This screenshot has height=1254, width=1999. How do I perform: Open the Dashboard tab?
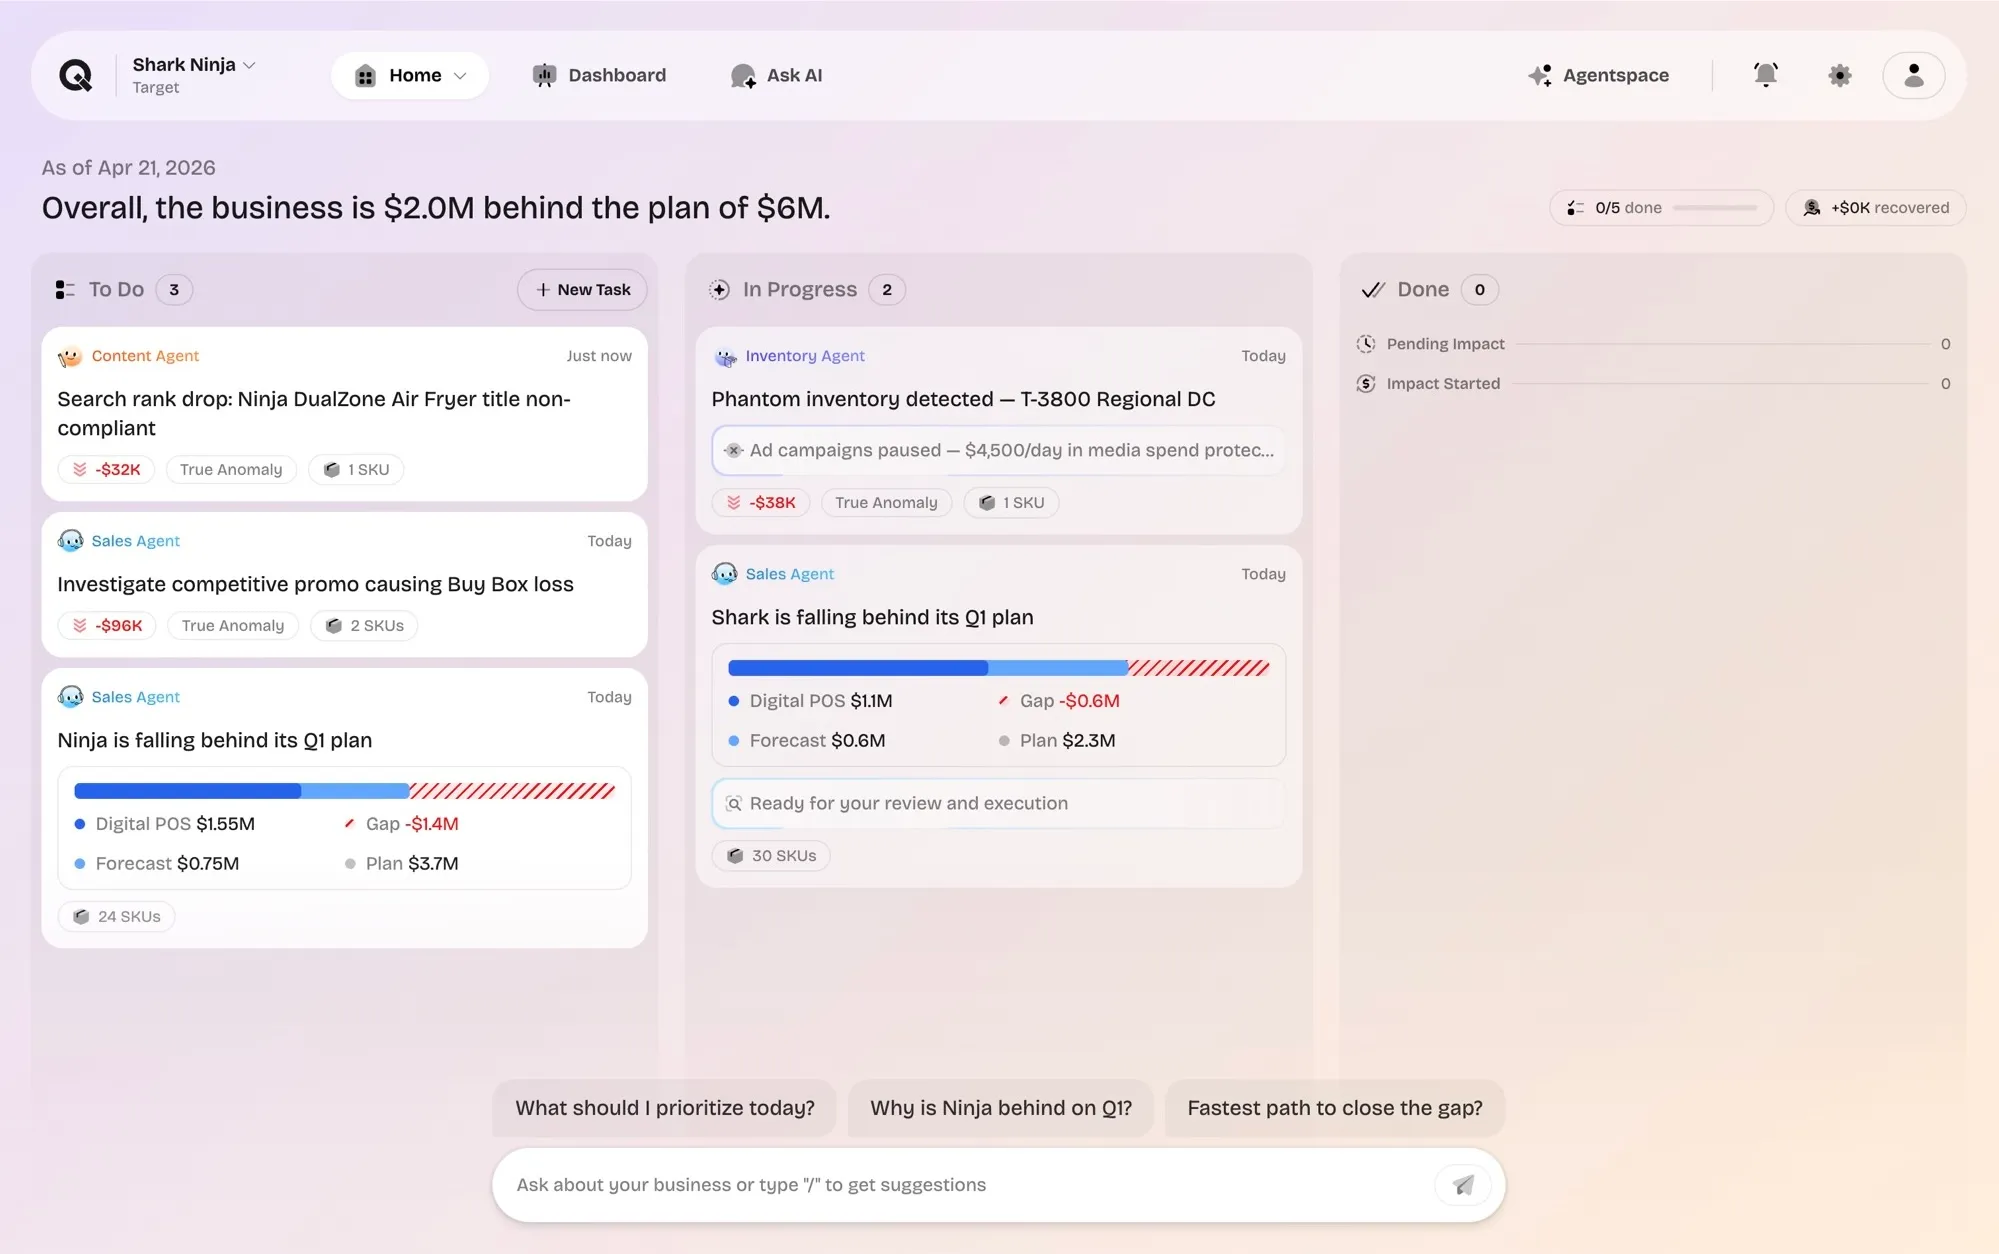(599, 75)
